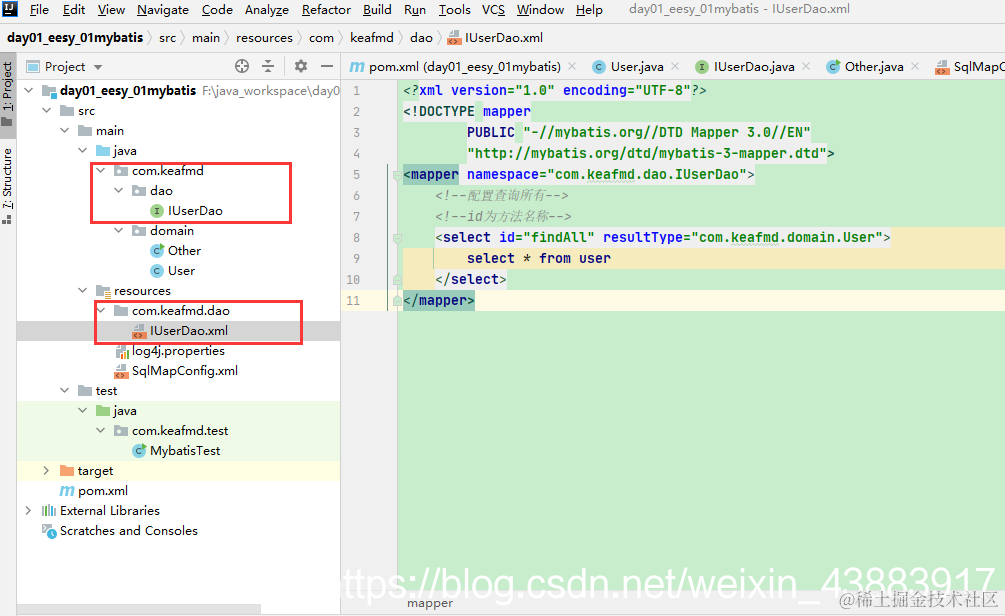Open the Tools menu

[x=454, y=10]
